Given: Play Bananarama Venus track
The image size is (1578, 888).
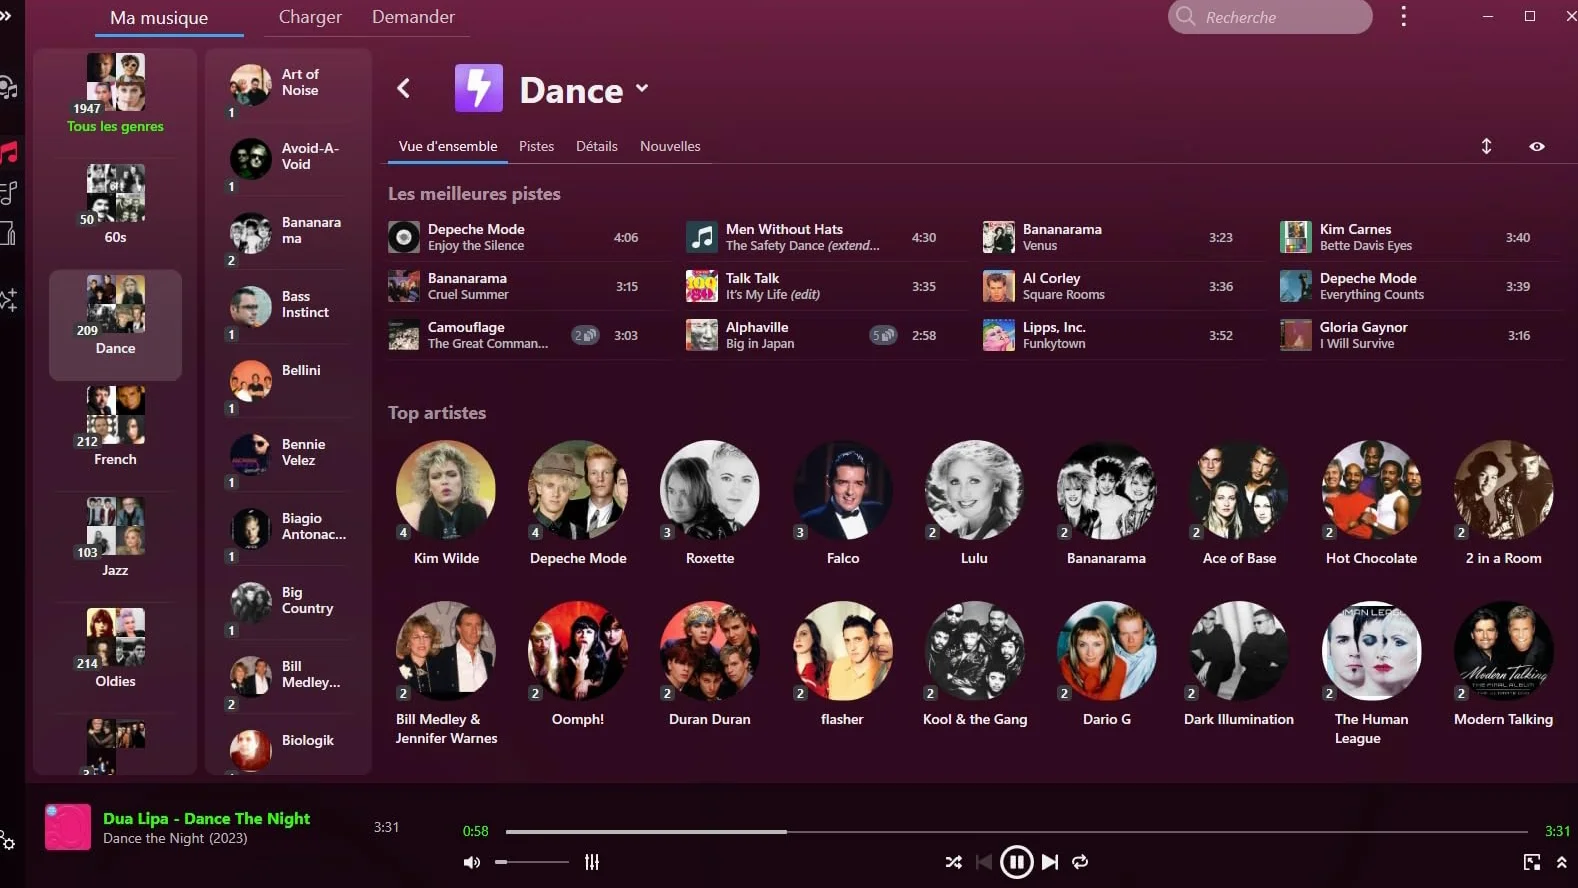Looking at the screenshot, I should click(1108, 237).
